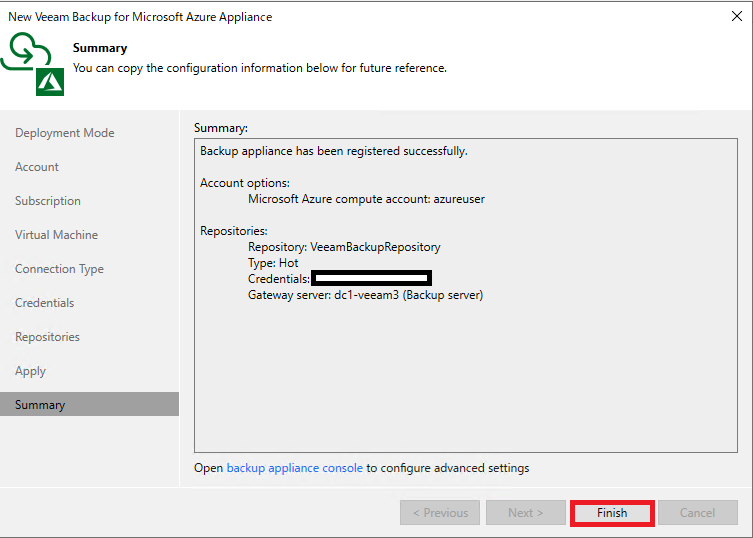Viewport: 753px width, 538px height.
Task: Select the Repositories wizard step
Action: pos(47,337)
